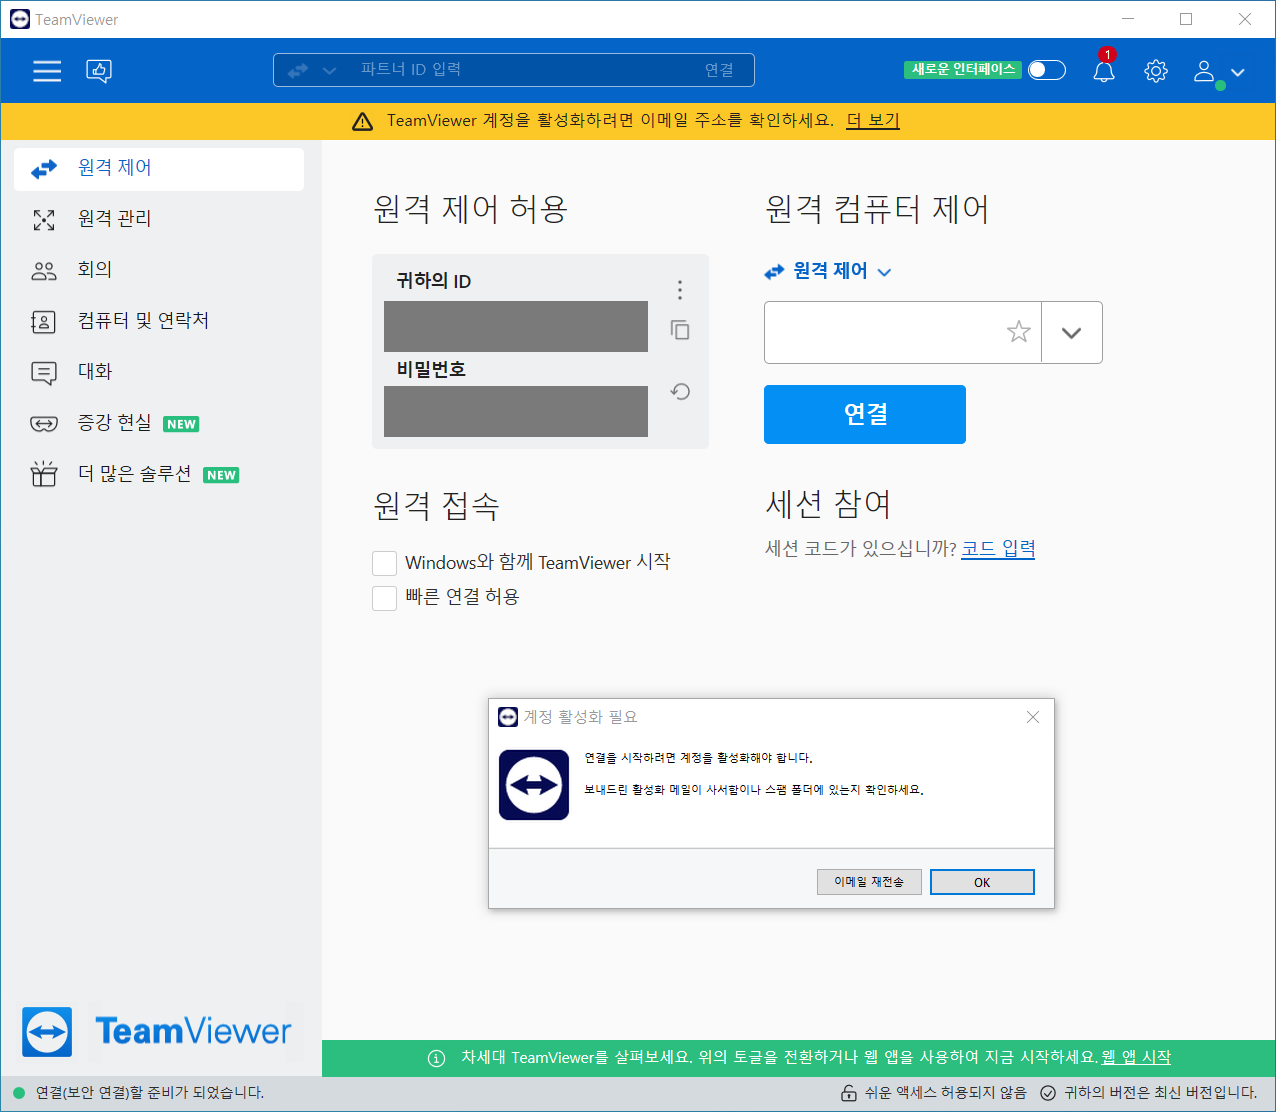This screenshot has width=1276, height=1112.
Task: Copy your TeamViewer ID
Action: 679,330
